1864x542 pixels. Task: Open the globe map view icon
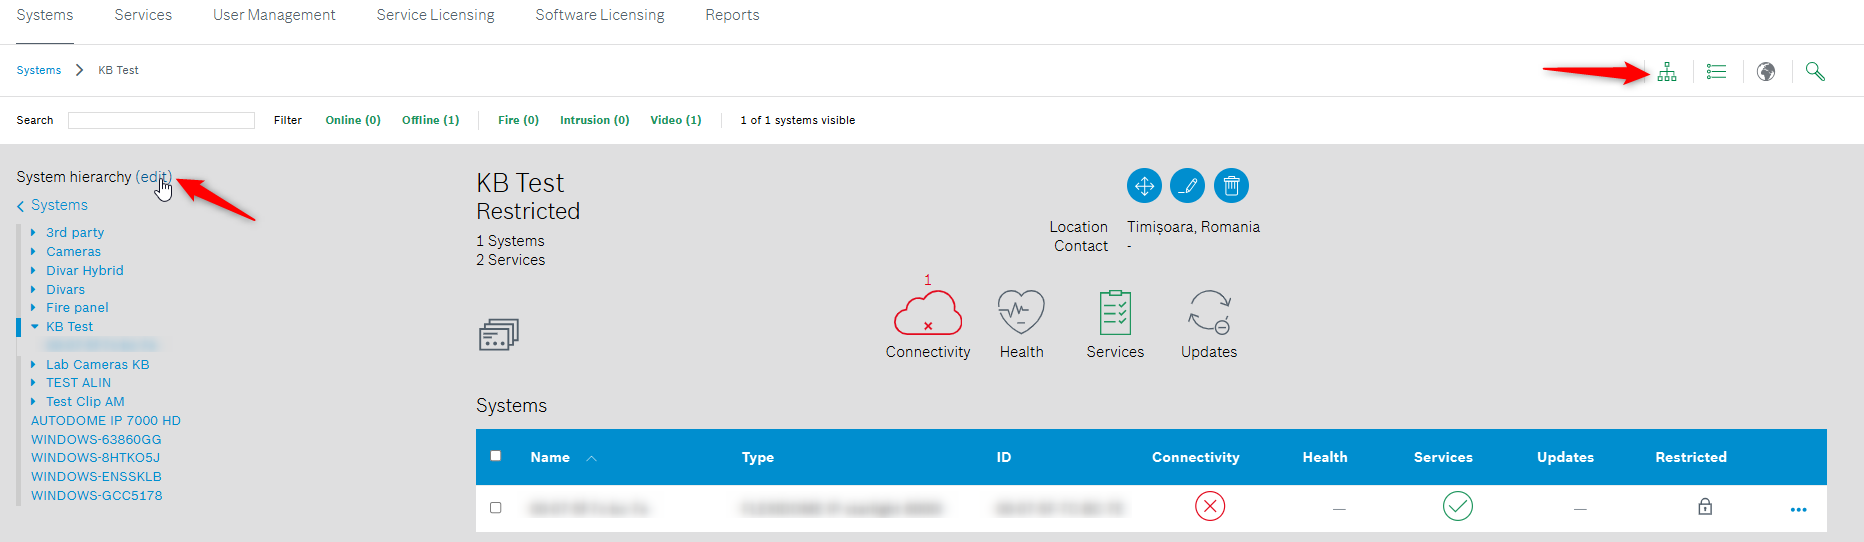point(1766,72)
